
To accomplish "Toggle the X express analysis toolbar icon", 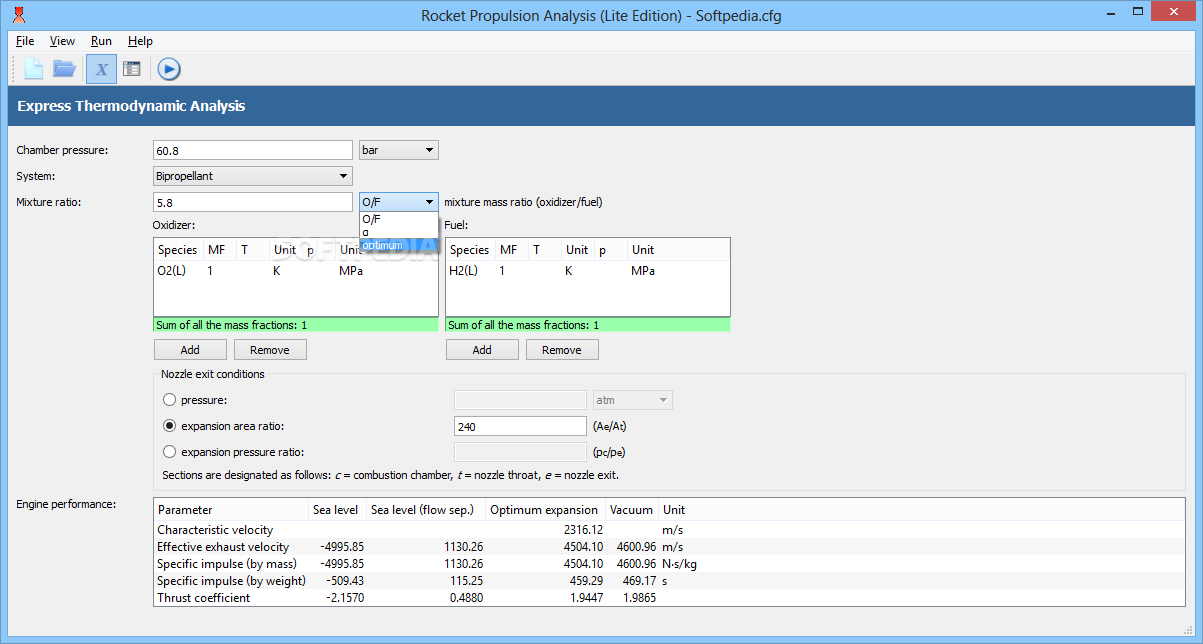I will click(x=101, y=69).
